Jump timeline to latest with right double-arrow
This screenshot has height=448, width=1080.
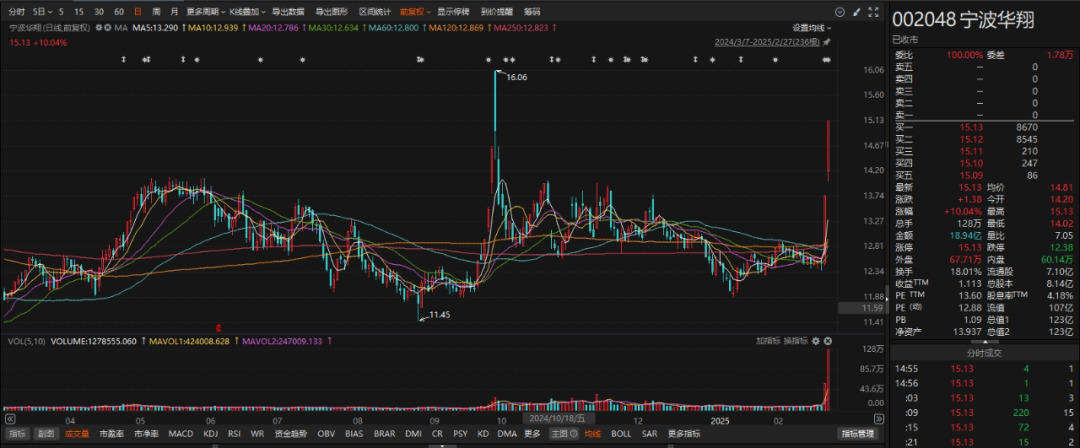881,420
